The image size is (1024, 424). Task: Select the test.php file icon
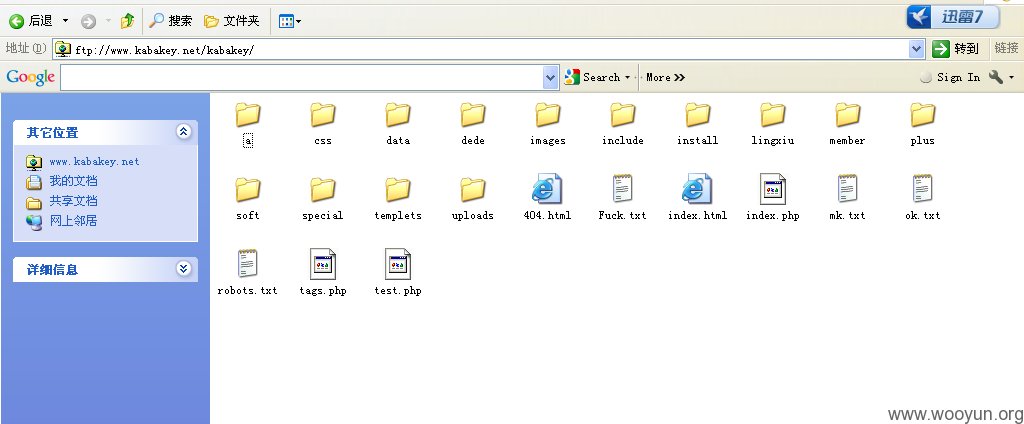pyautogui.click(x=398, y=264)
